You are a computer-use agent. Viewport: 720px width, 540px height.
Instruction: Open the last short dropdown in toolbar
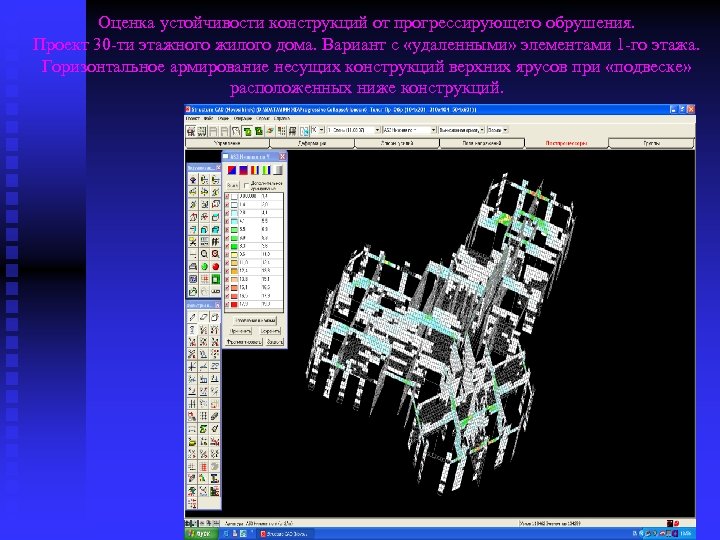click(497, 130)
